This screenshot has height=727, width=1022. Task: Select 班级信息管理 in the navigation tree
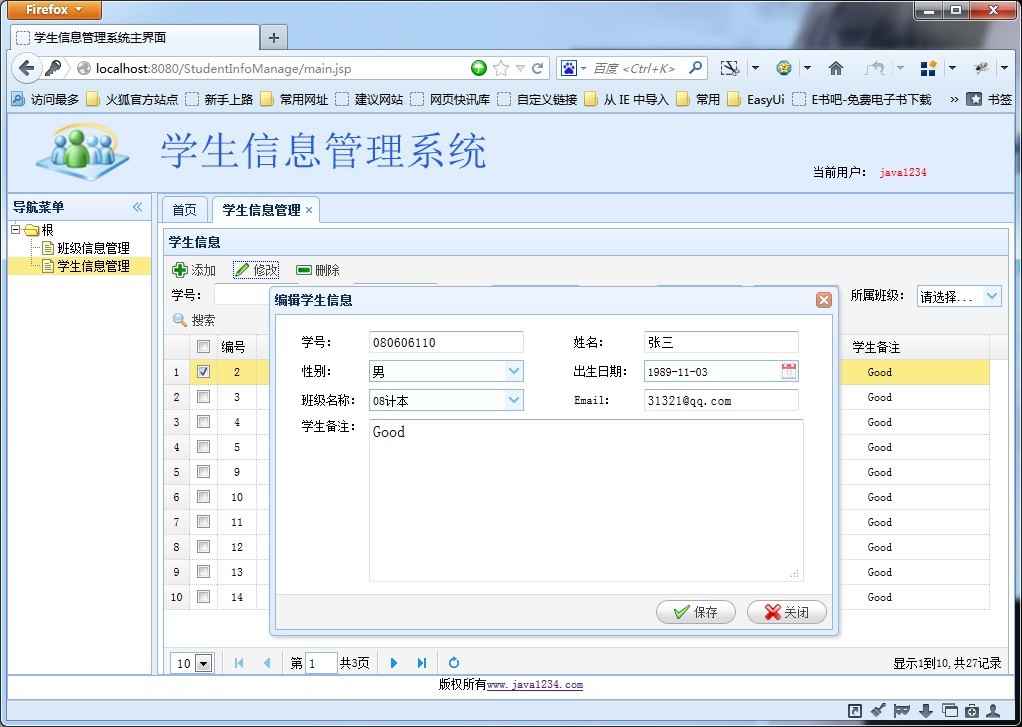(93, 248)
